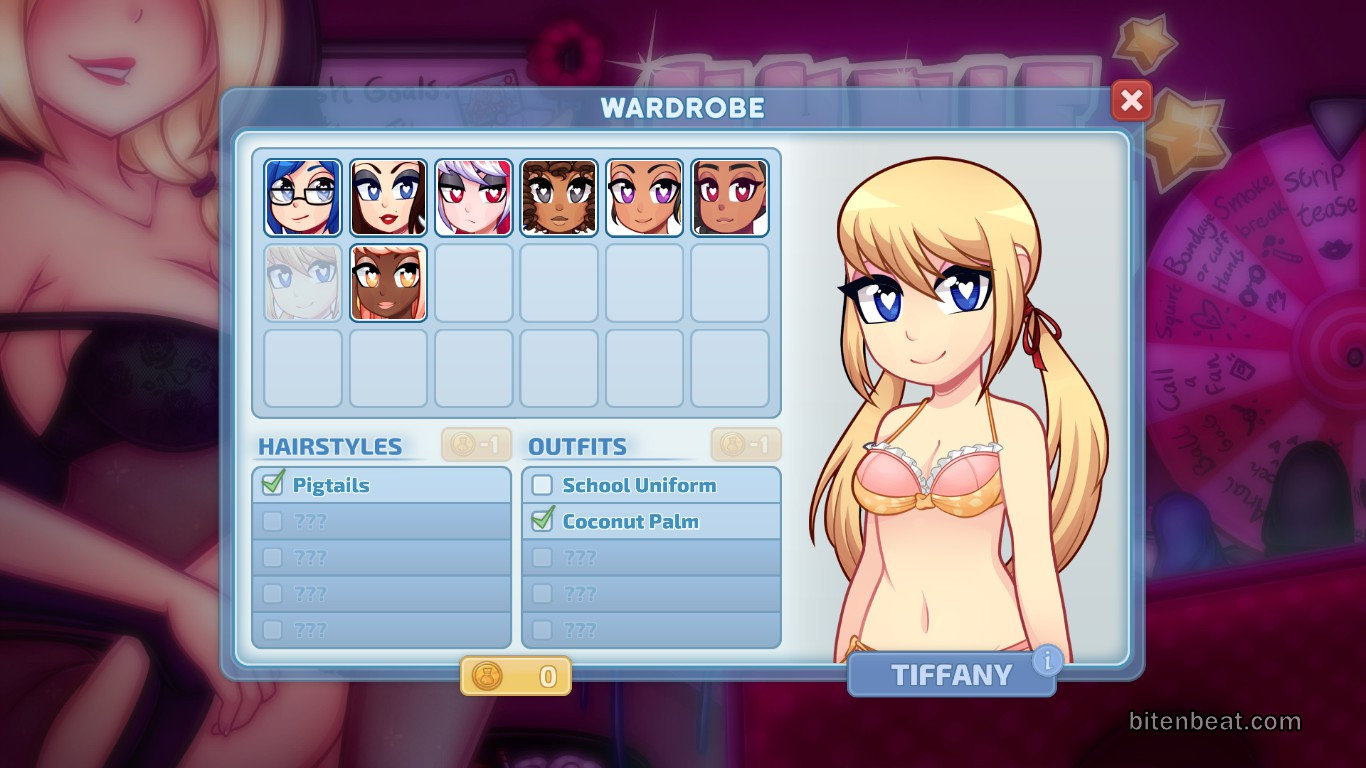
Task: Enable the School Uniform outfit checkbox
Action: tap(542, 485)
